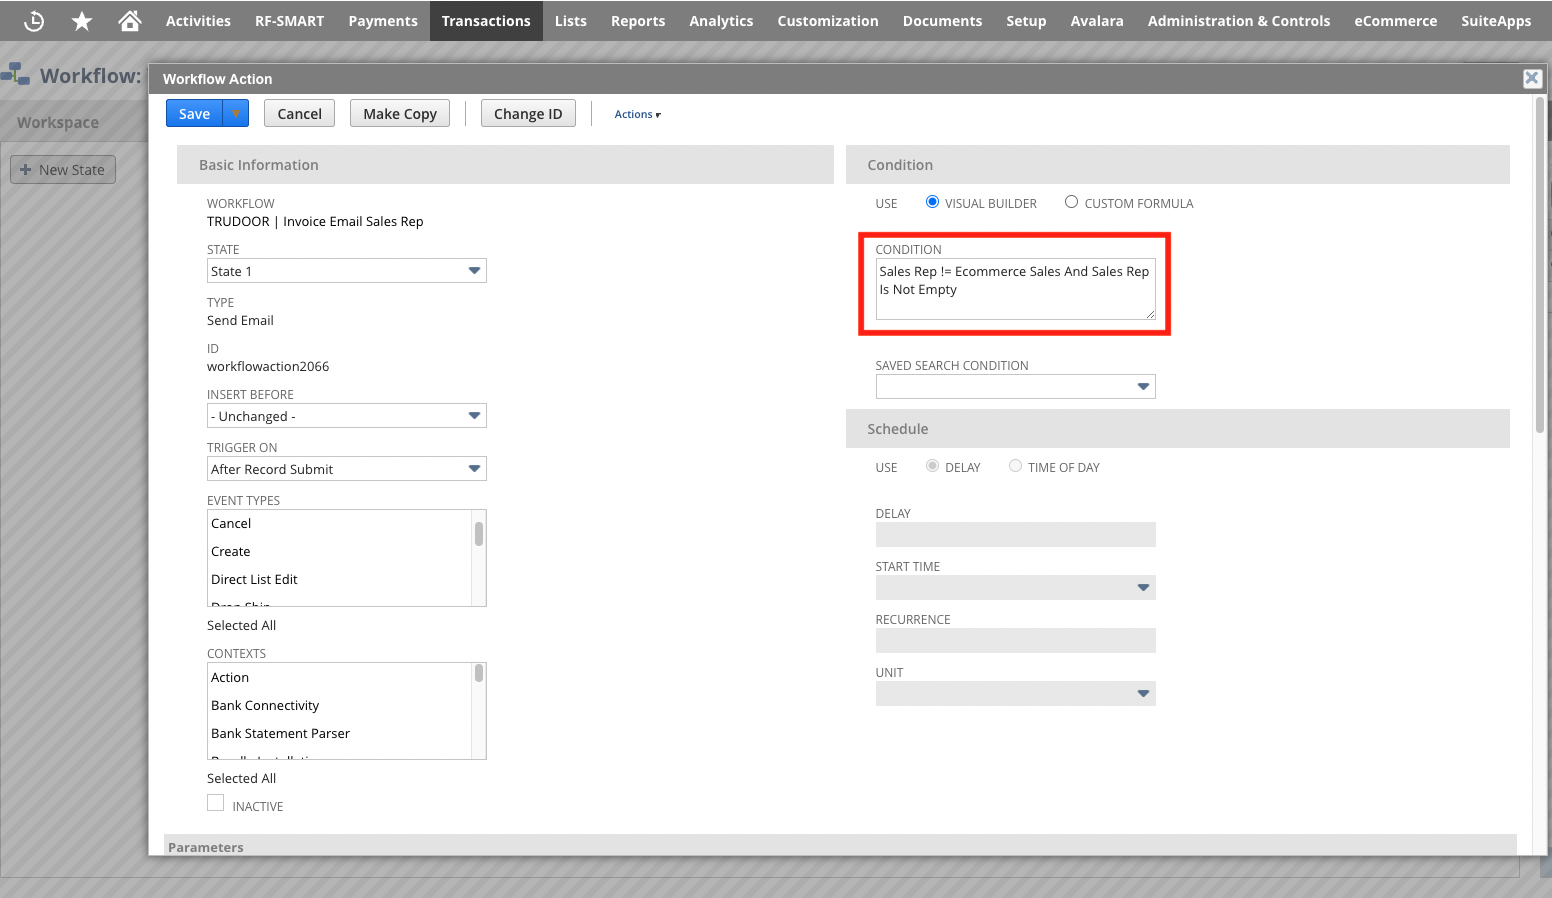Open recent records via the clock icon

[x=34, y=20]
